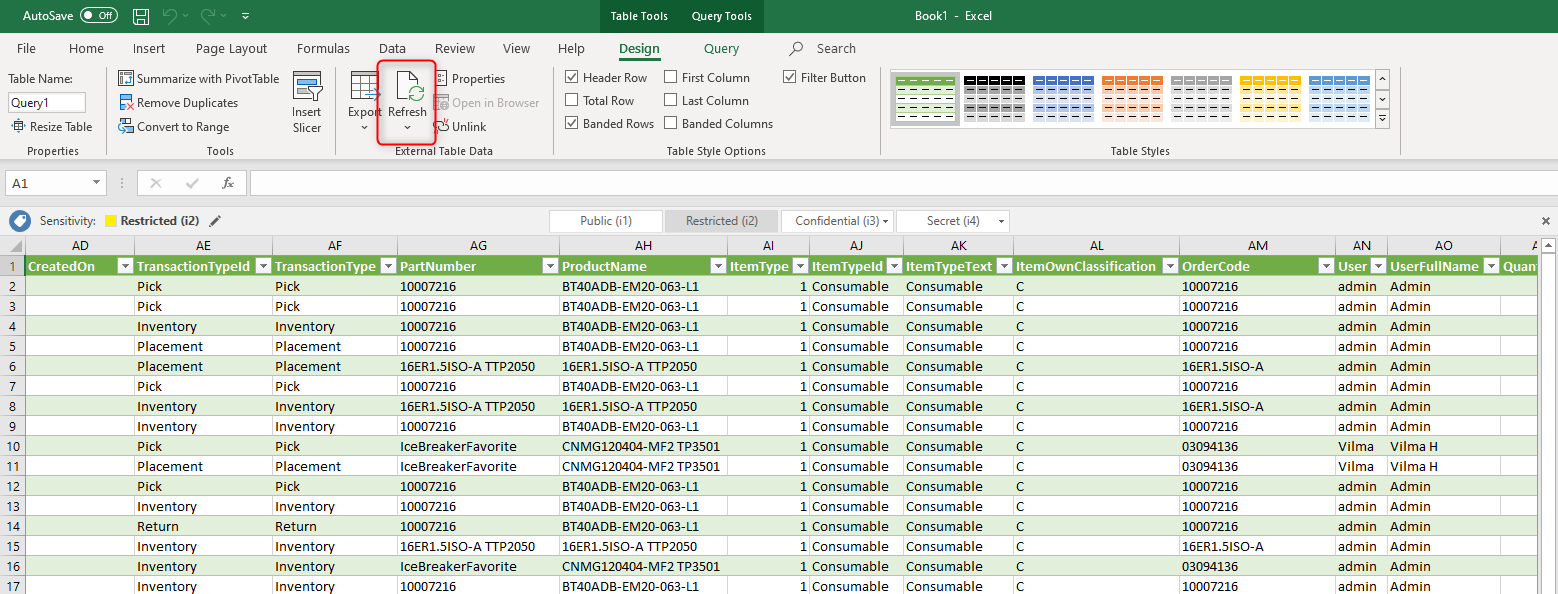Click the Unlink icon
This screenshot has width=1558, height=594.
pyautogui.click(x=441, y=126)
